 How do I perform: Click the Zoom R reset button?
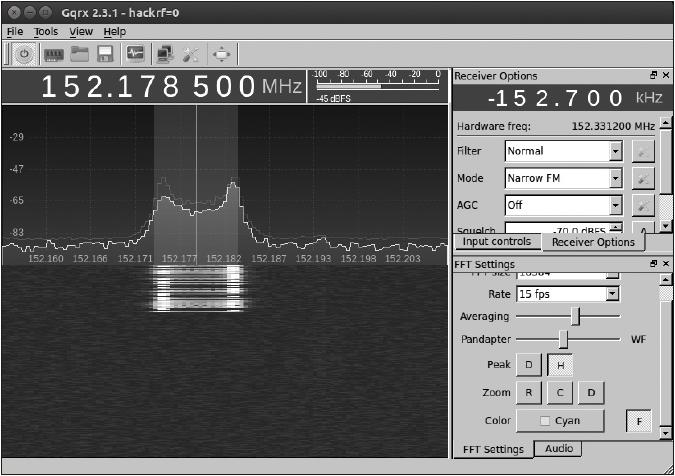530,393
